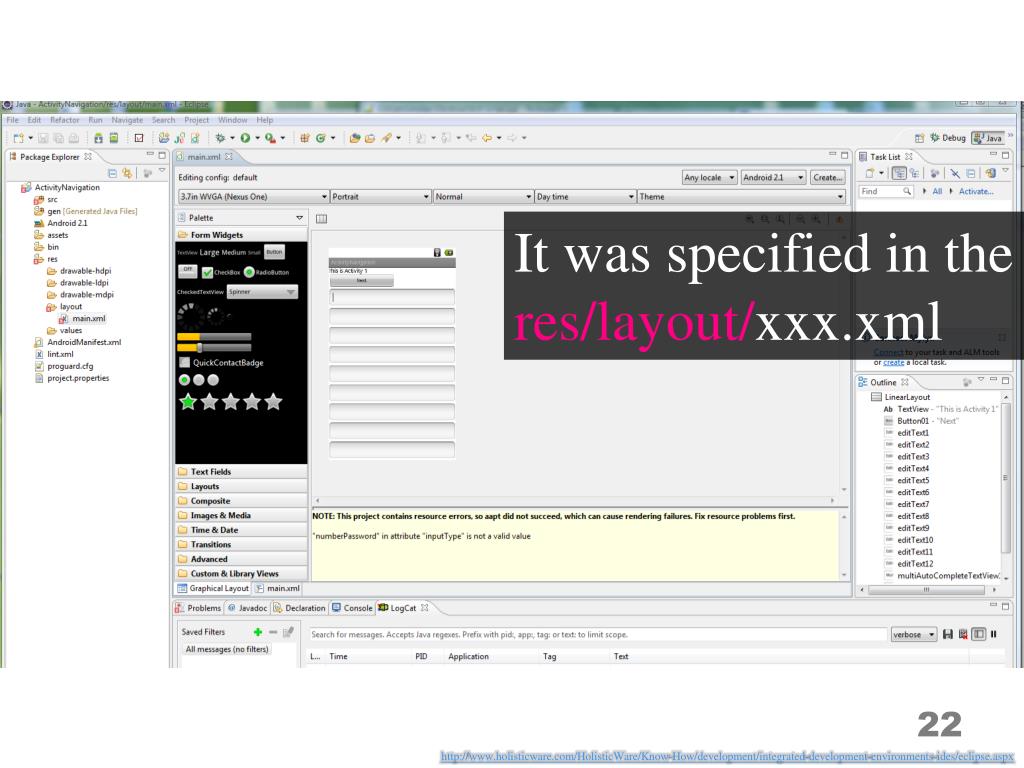Open the Window menu
This screenshot has width=1024, height=768.
232,120
